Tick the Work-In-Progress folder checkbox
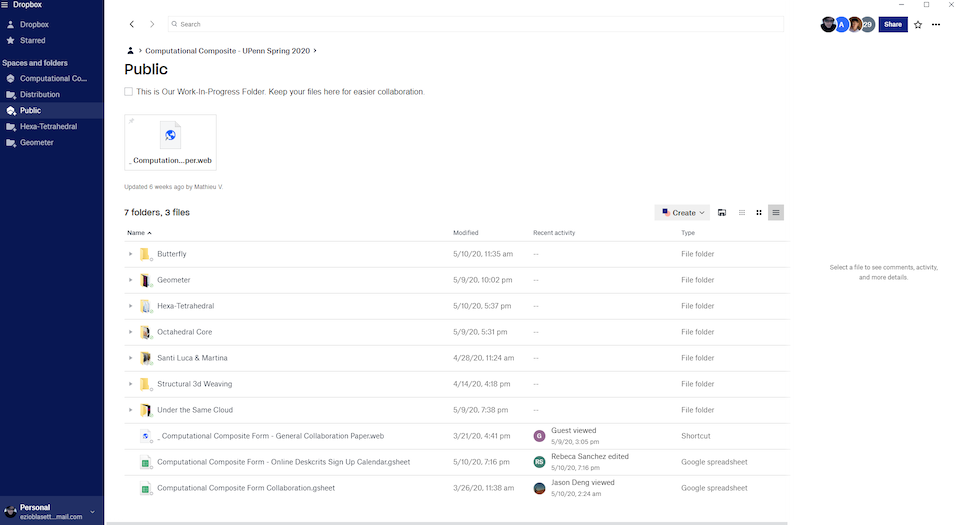Image resolution: width=960 pixels, height=525 pixels. pyautogui.click(x=129, y=92)
